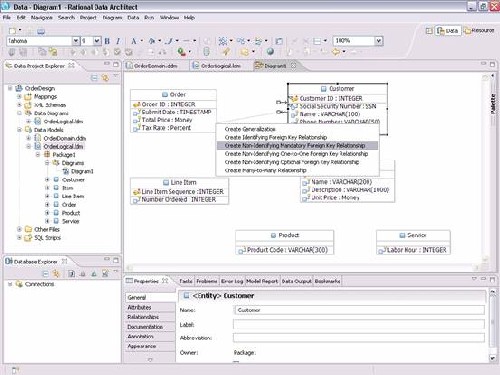Open the Resource perspective

tap(479, 31)
